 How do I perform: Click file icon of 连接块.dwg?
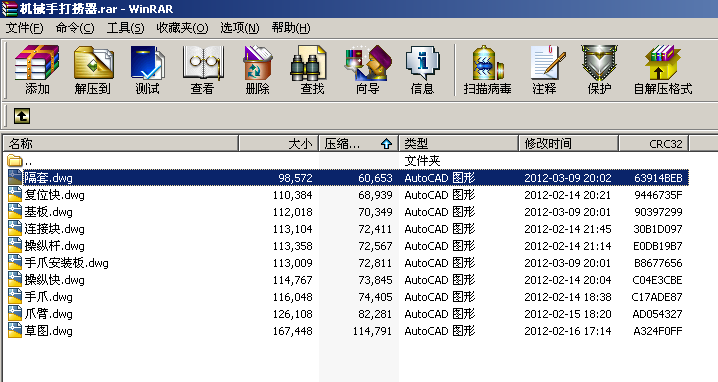coord(15,229)
